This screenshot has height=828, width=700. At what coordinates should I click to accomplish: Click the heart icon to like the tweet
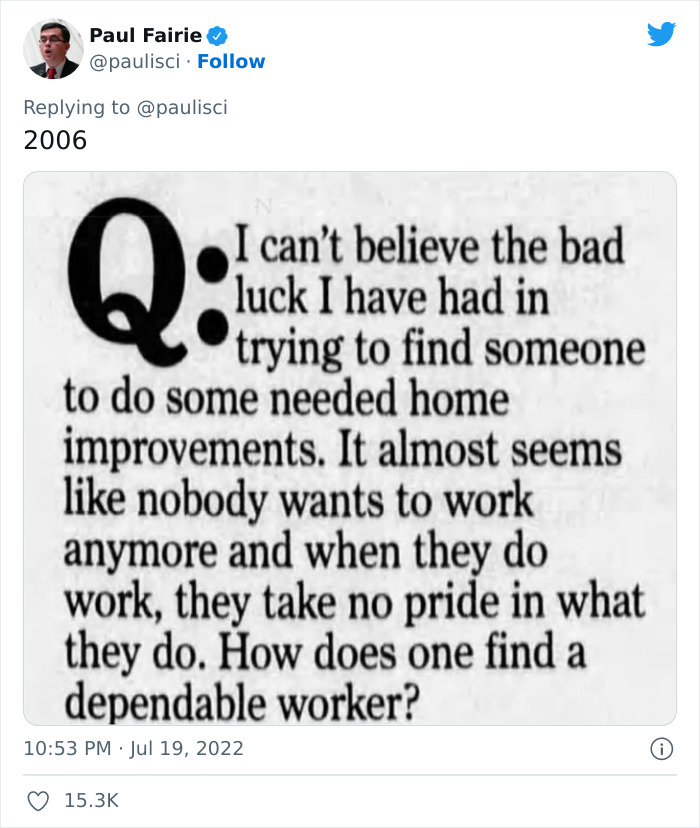tap(40, 799)
